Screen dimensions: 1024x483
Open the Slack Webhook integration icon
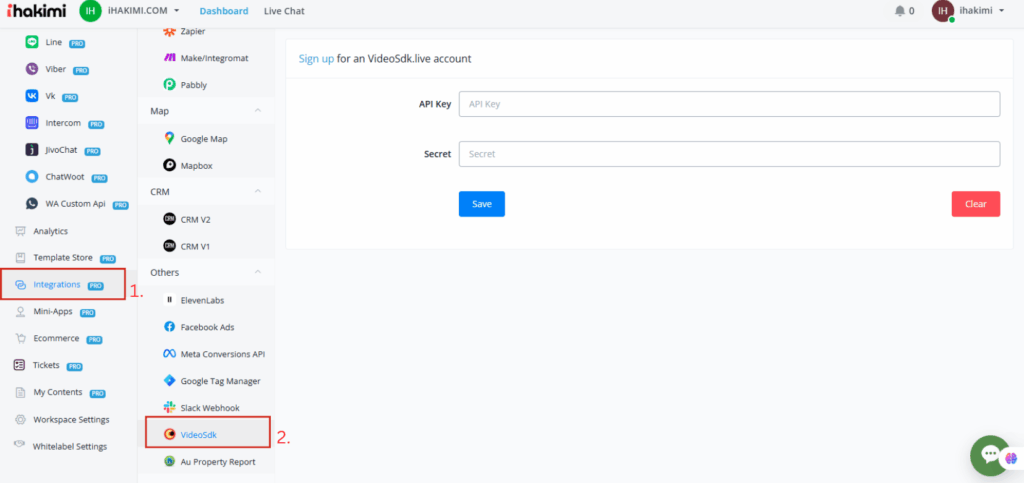(169, 408)
